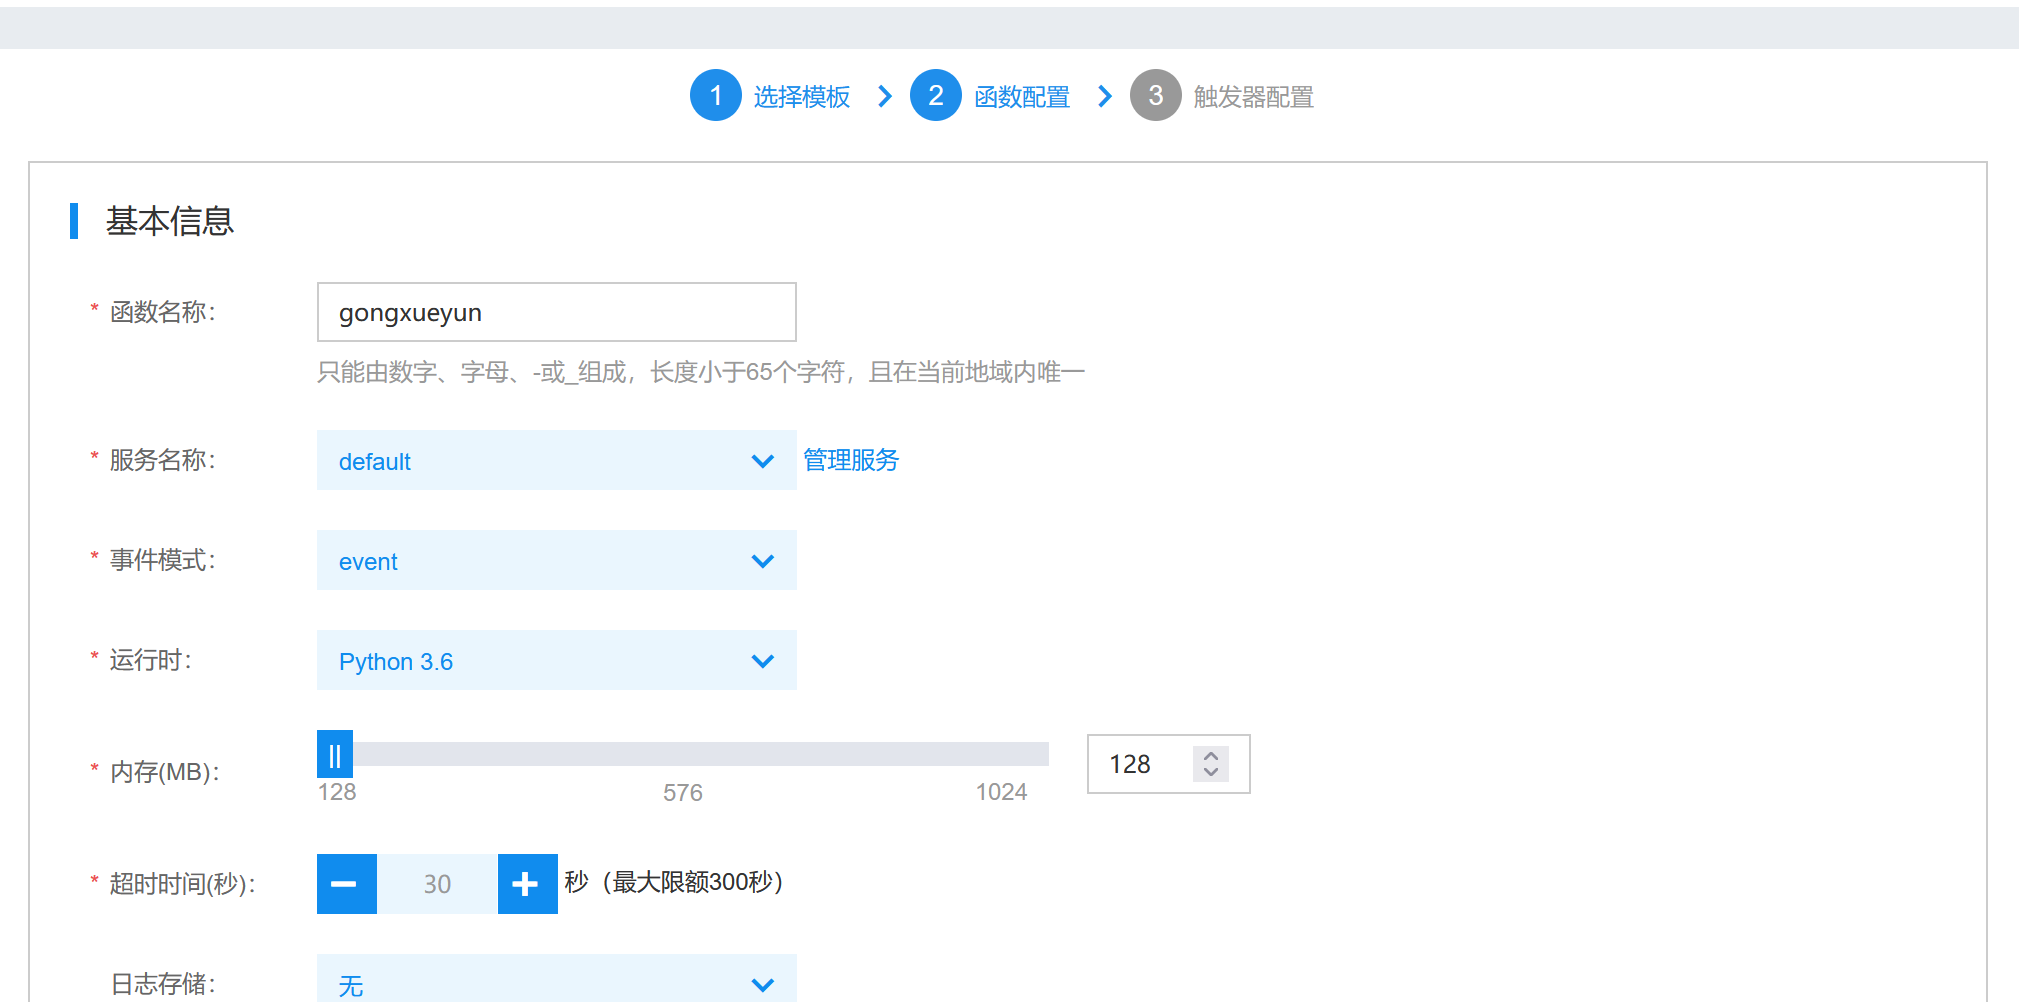The height and width of the screenshot is (1002, 2019).
Task: Click the 576 slider scale label
Action: point(683,793)
